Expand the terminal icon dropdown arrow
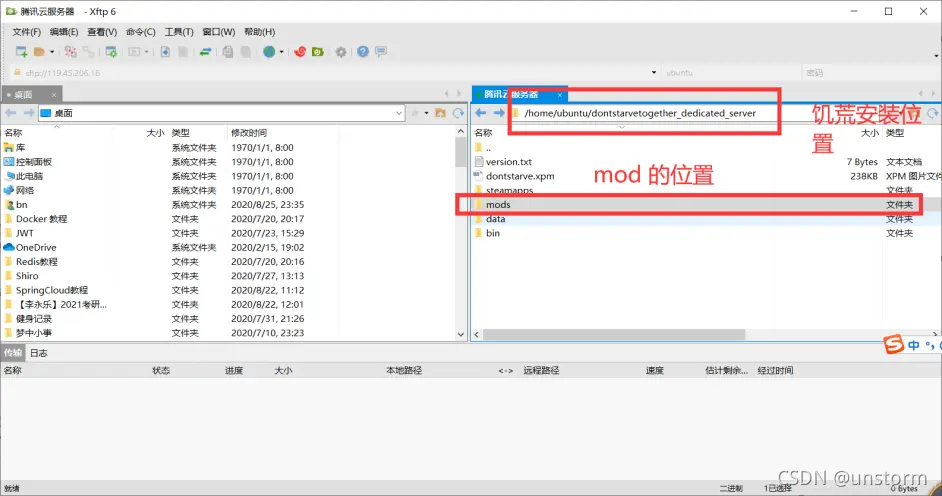The width and height of the screenshot is (942, 496). click(x=146, y=52)
